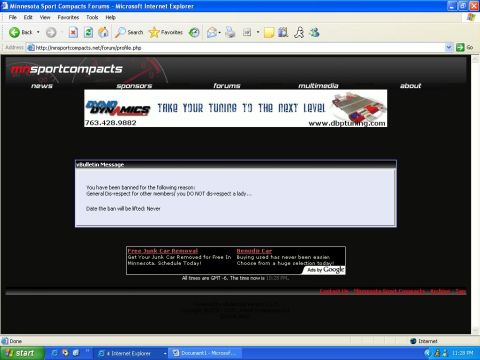Screen dimensions: 480x360
Task: Expand the Address bar dropdown arrow
Action: tap(449, 48)
